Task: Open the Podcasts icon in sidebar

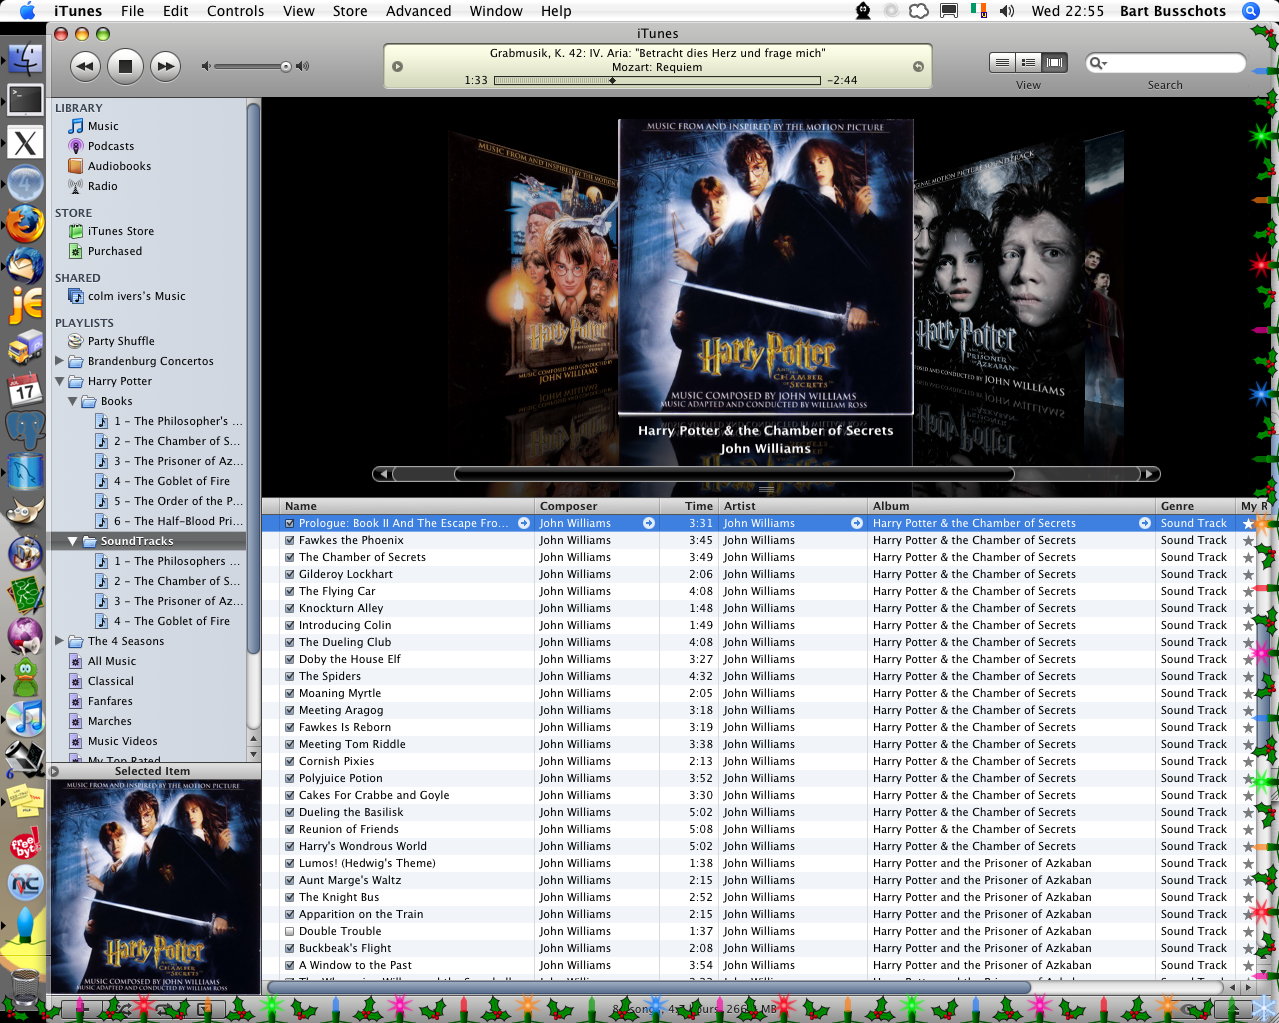Action: click(x=75, y=146)
